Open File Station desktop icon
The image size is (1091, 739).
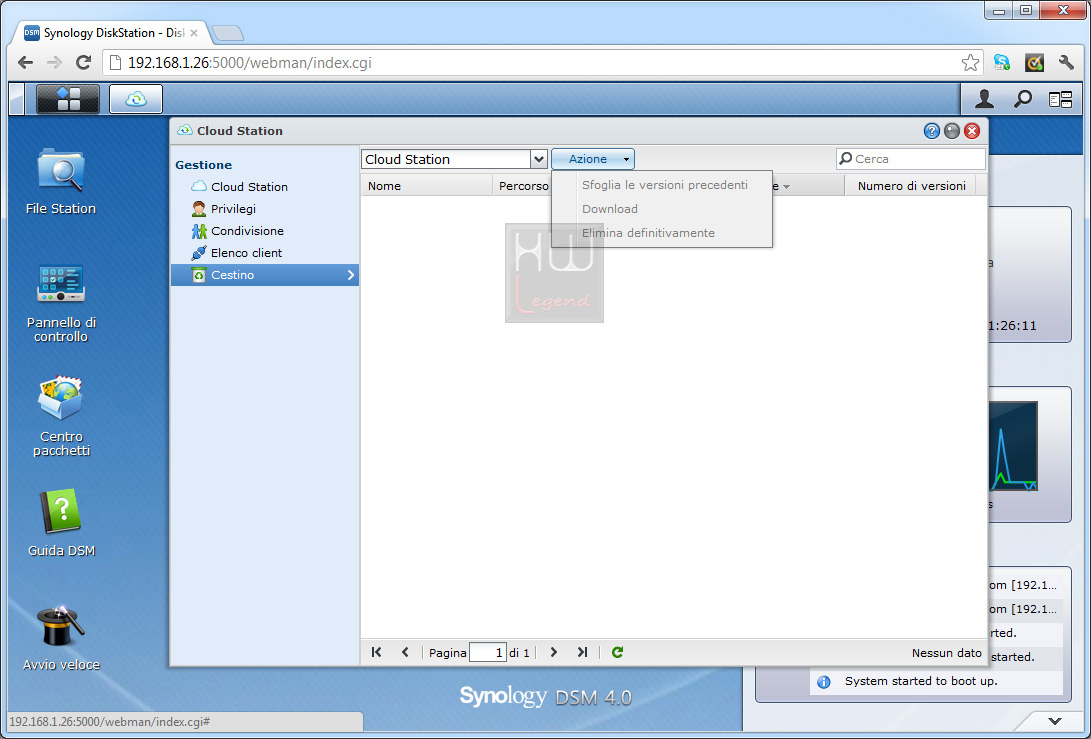(x=61, y=181)
